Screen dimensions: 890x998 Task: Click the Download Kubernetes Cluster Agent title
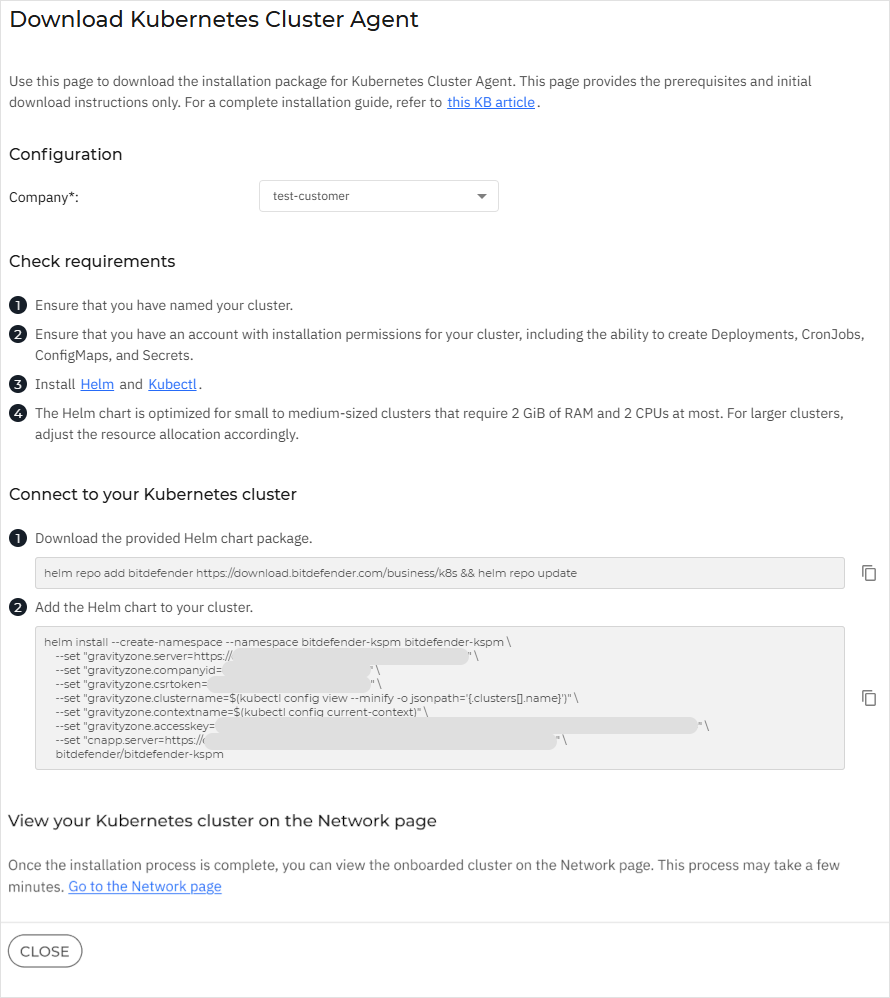pyautogui.click(x=213, y=19)
